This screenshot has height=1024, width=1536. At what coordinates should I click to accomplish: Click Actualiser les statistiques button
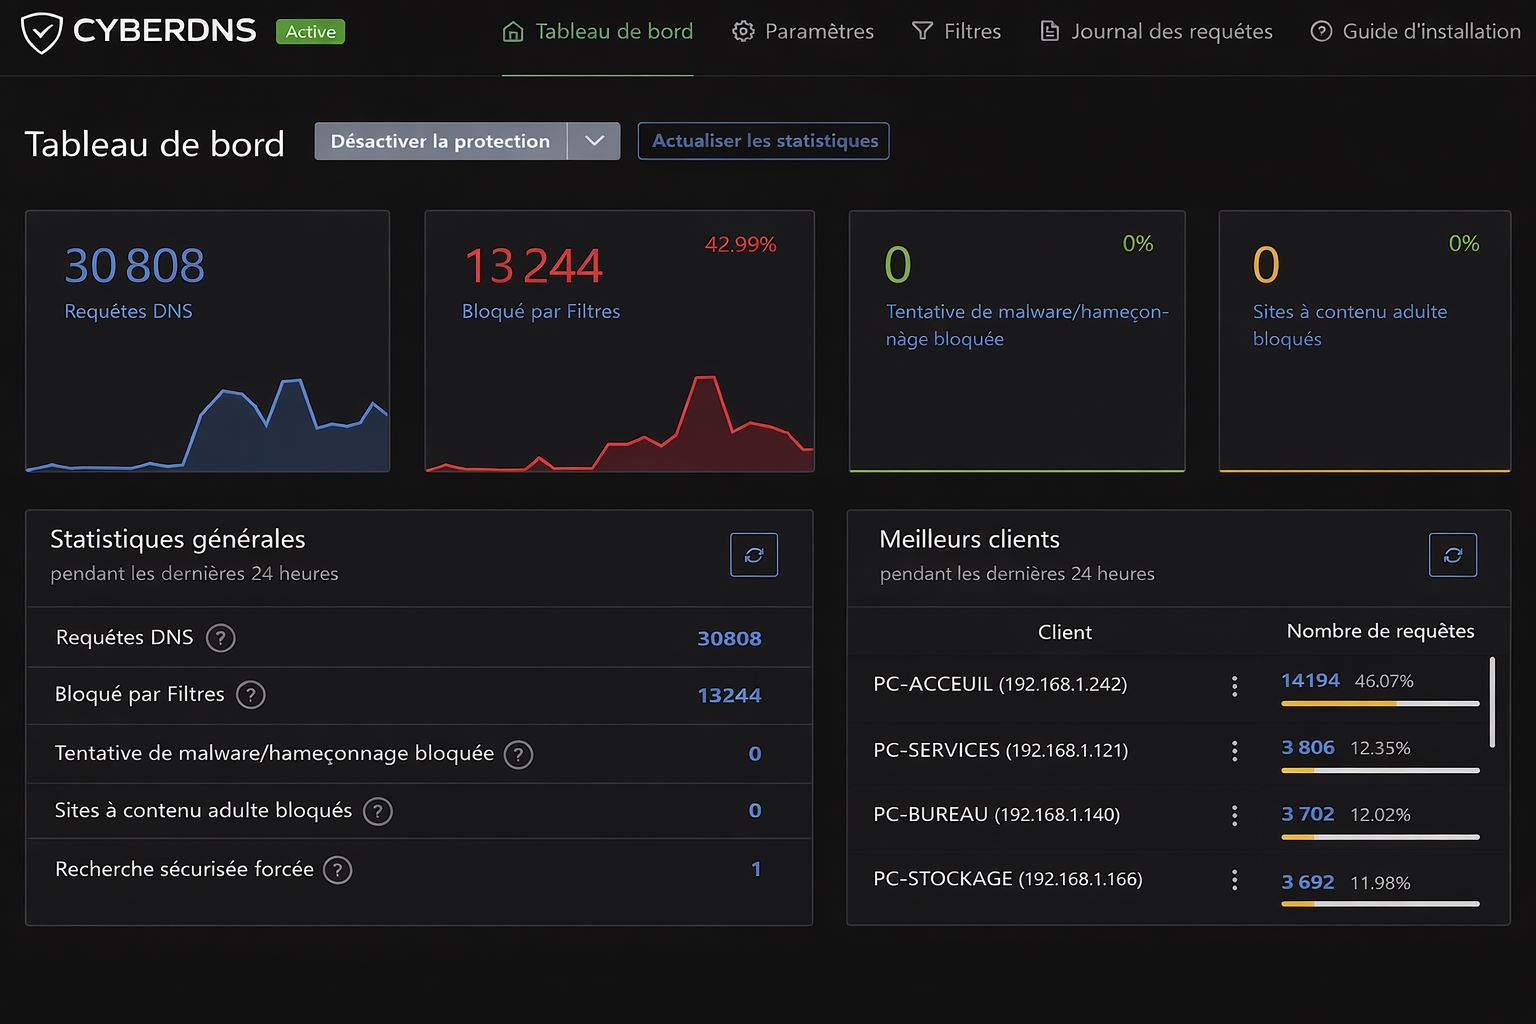764,141
